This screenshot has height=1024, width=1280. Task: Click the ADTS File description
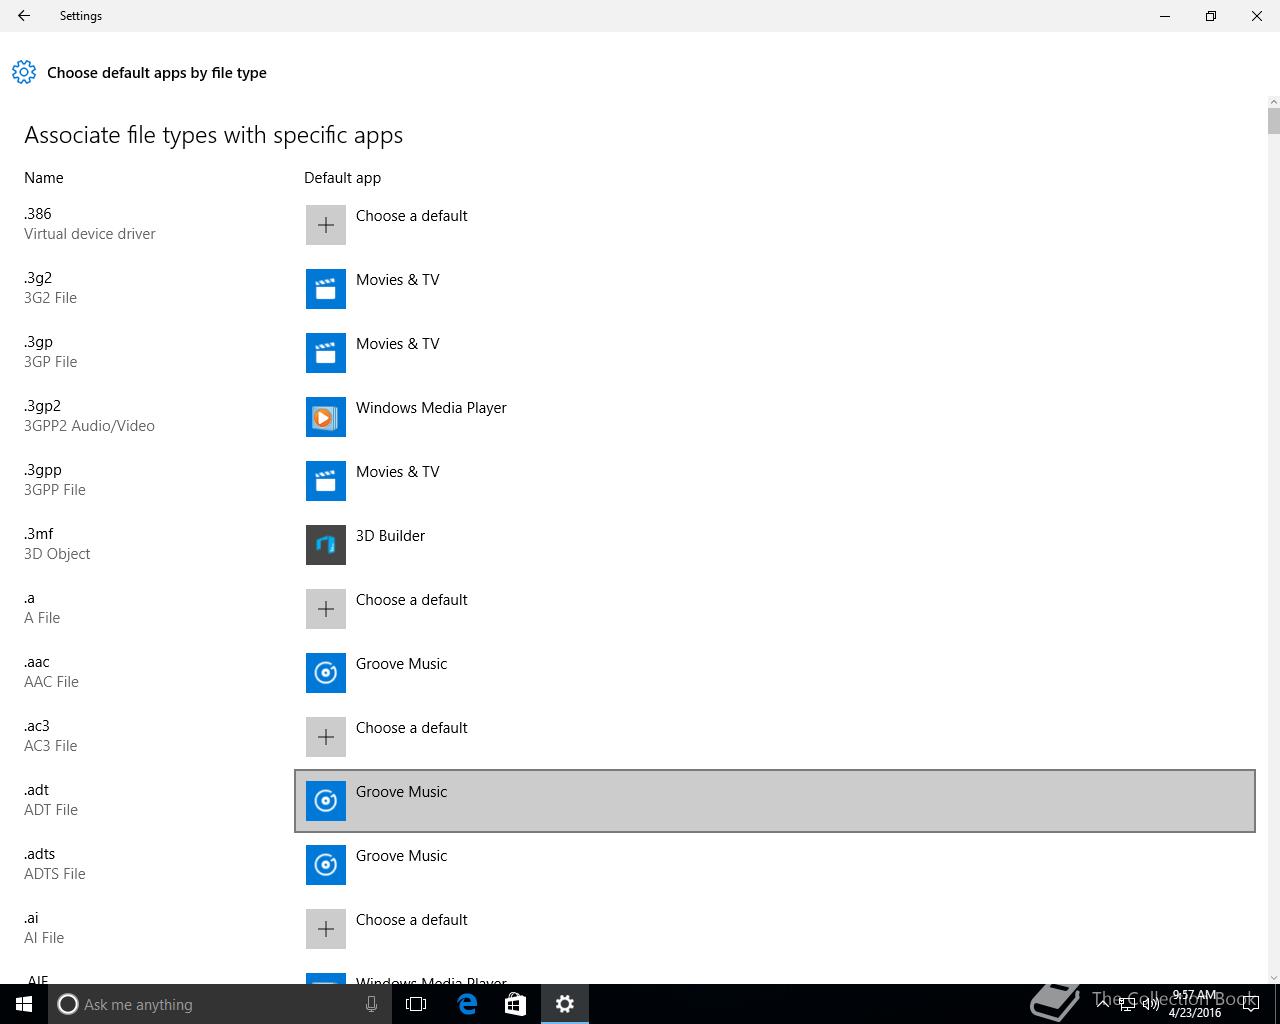click(x=55, y=874)
